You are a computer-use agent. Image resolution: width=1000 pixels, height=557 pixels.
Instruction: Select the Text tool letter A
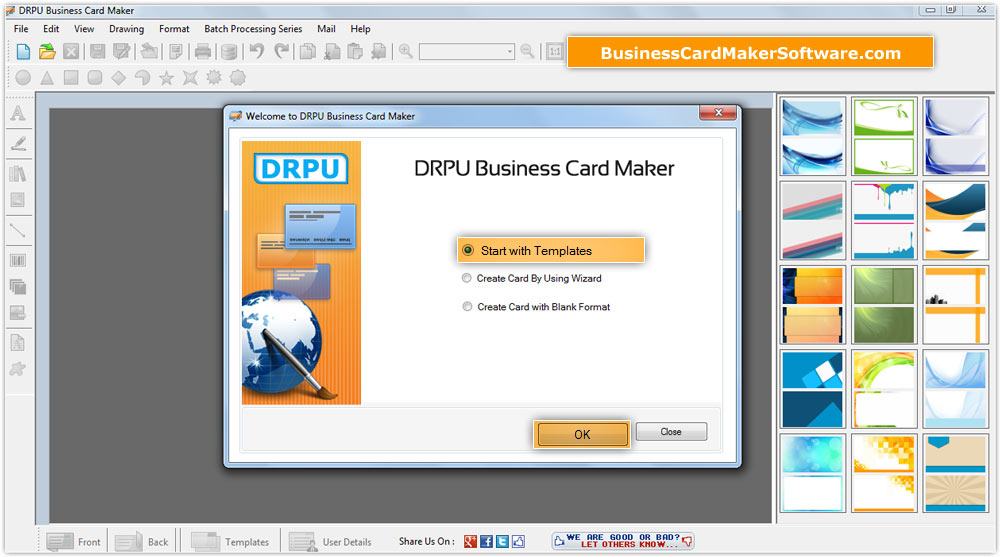18,113
